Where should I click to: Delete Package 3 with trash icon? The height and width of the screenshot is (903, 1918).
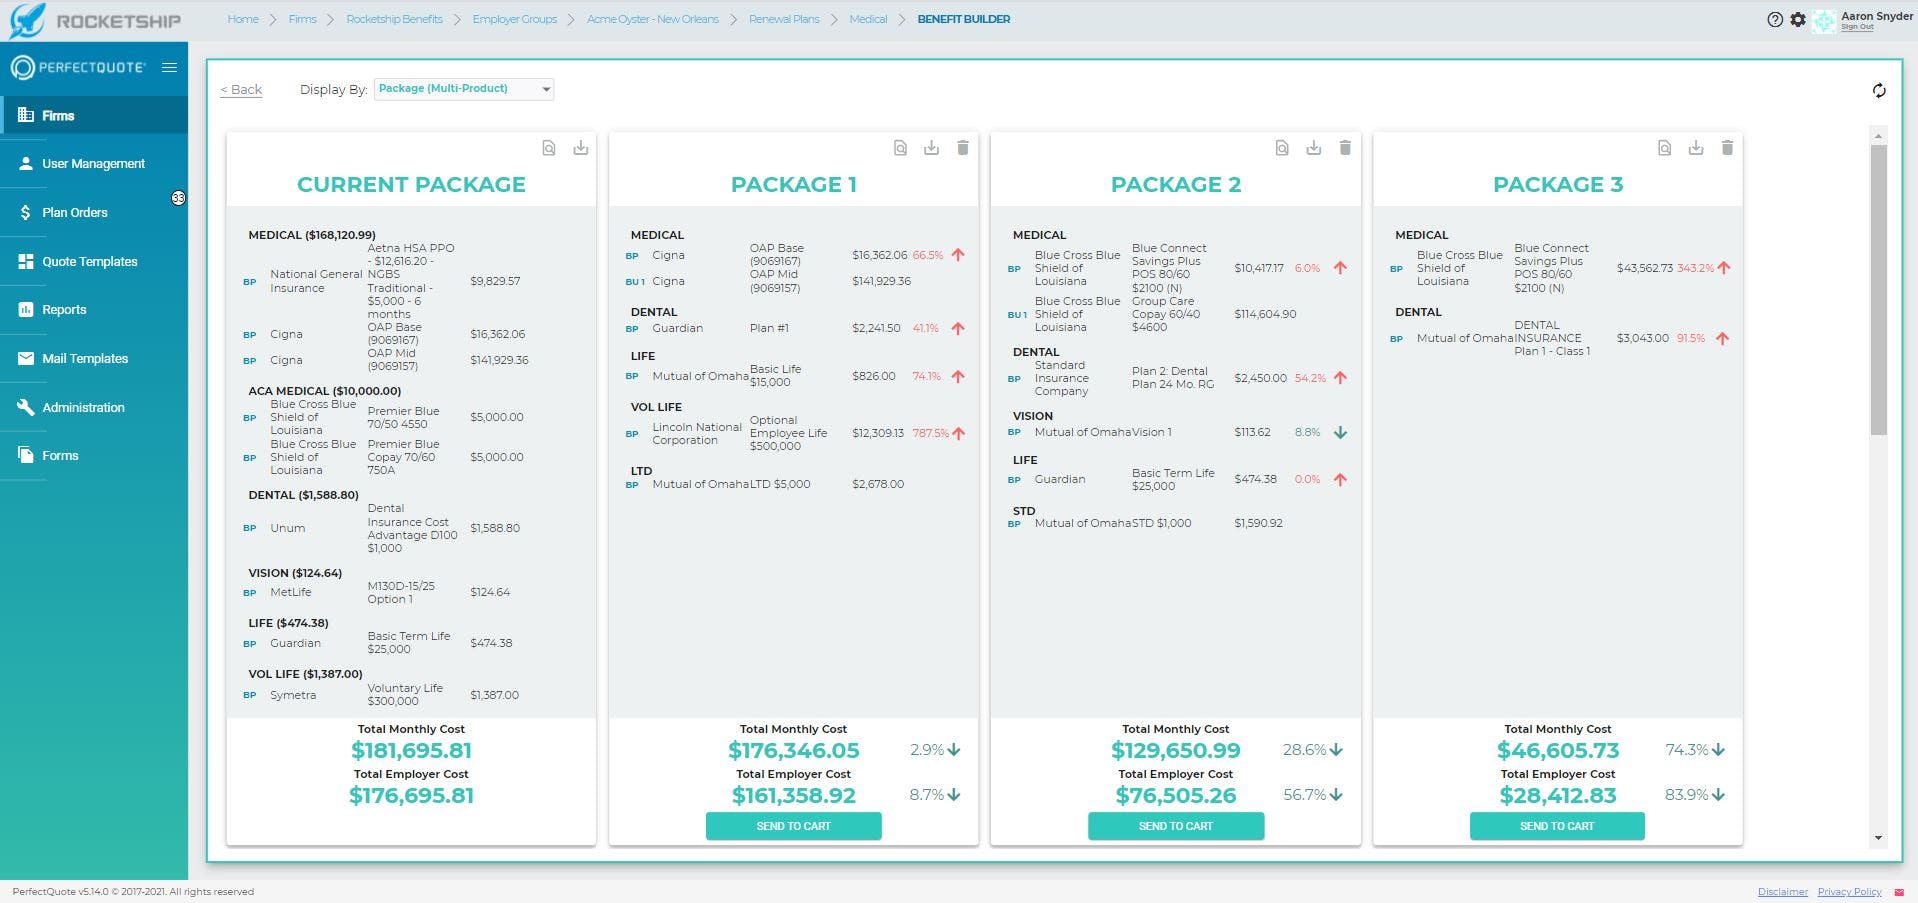(1727, 148)
